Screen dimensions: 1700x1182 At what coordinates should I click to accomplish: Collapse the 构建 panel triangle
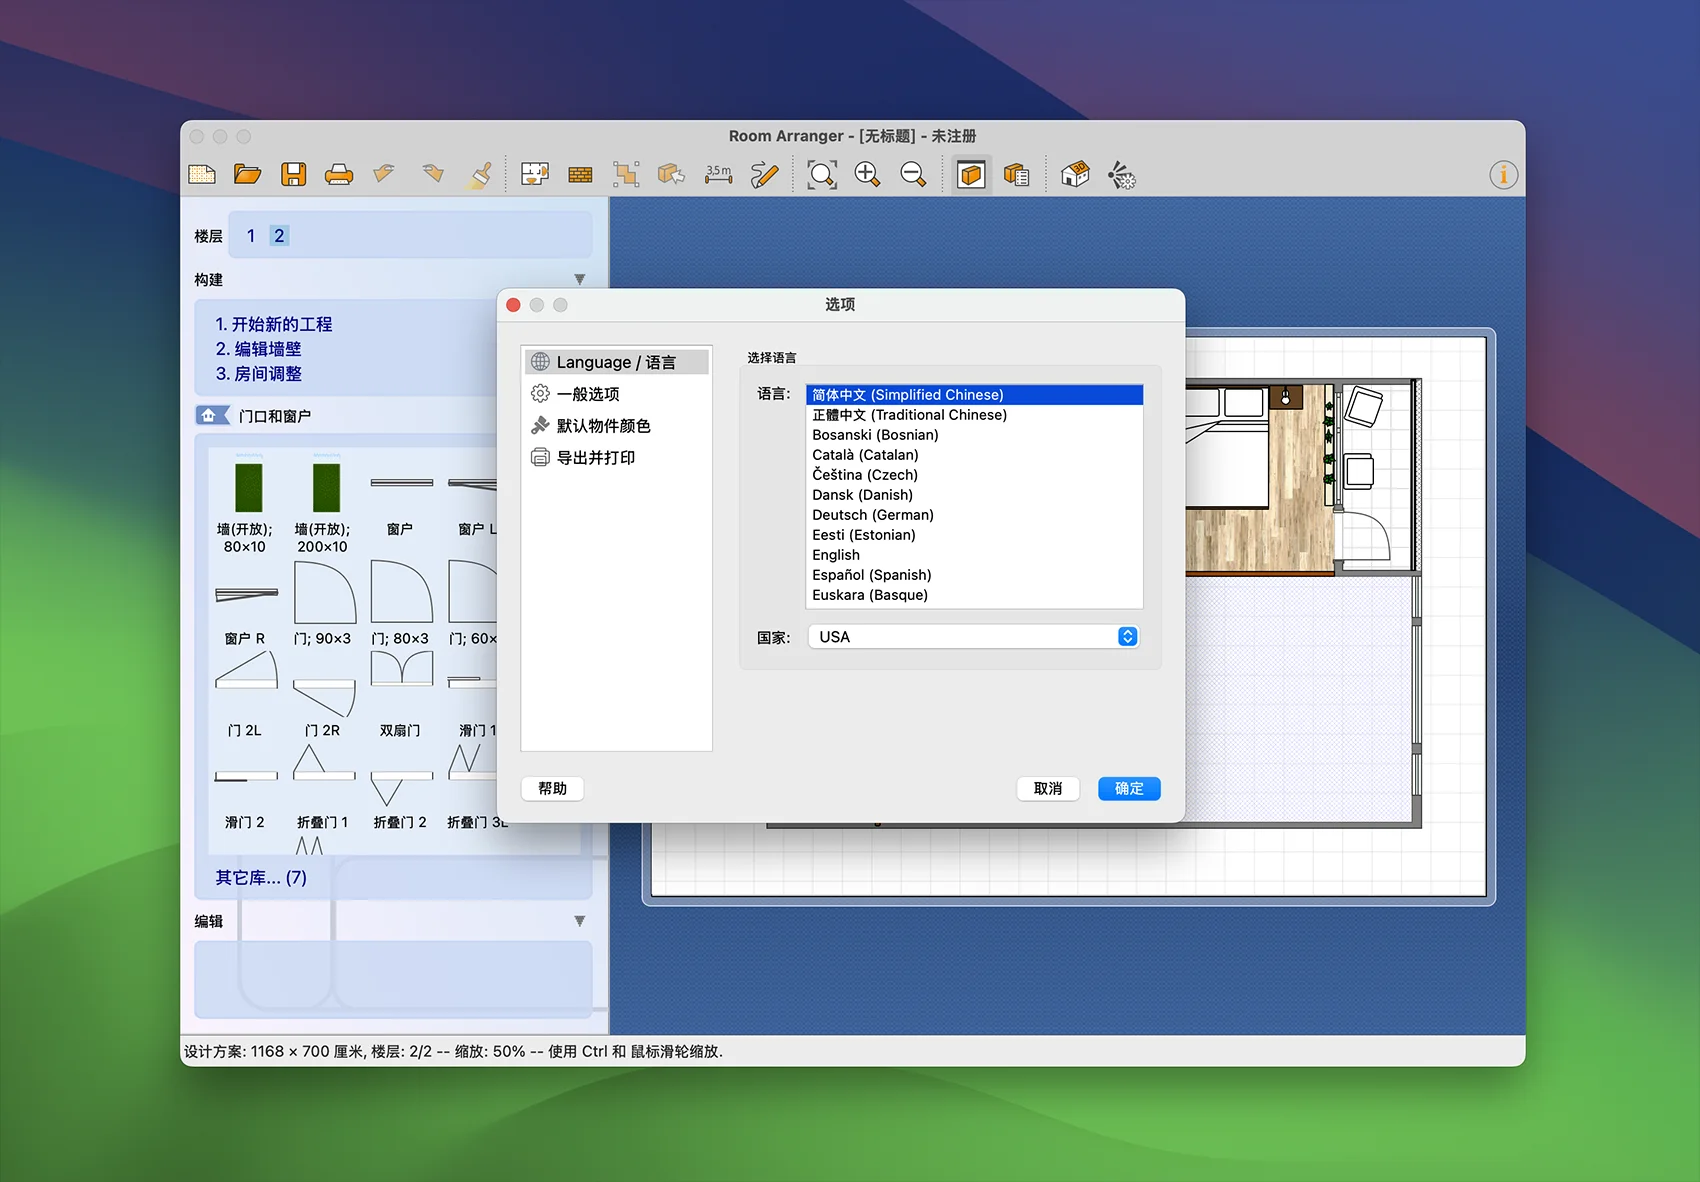580,280
